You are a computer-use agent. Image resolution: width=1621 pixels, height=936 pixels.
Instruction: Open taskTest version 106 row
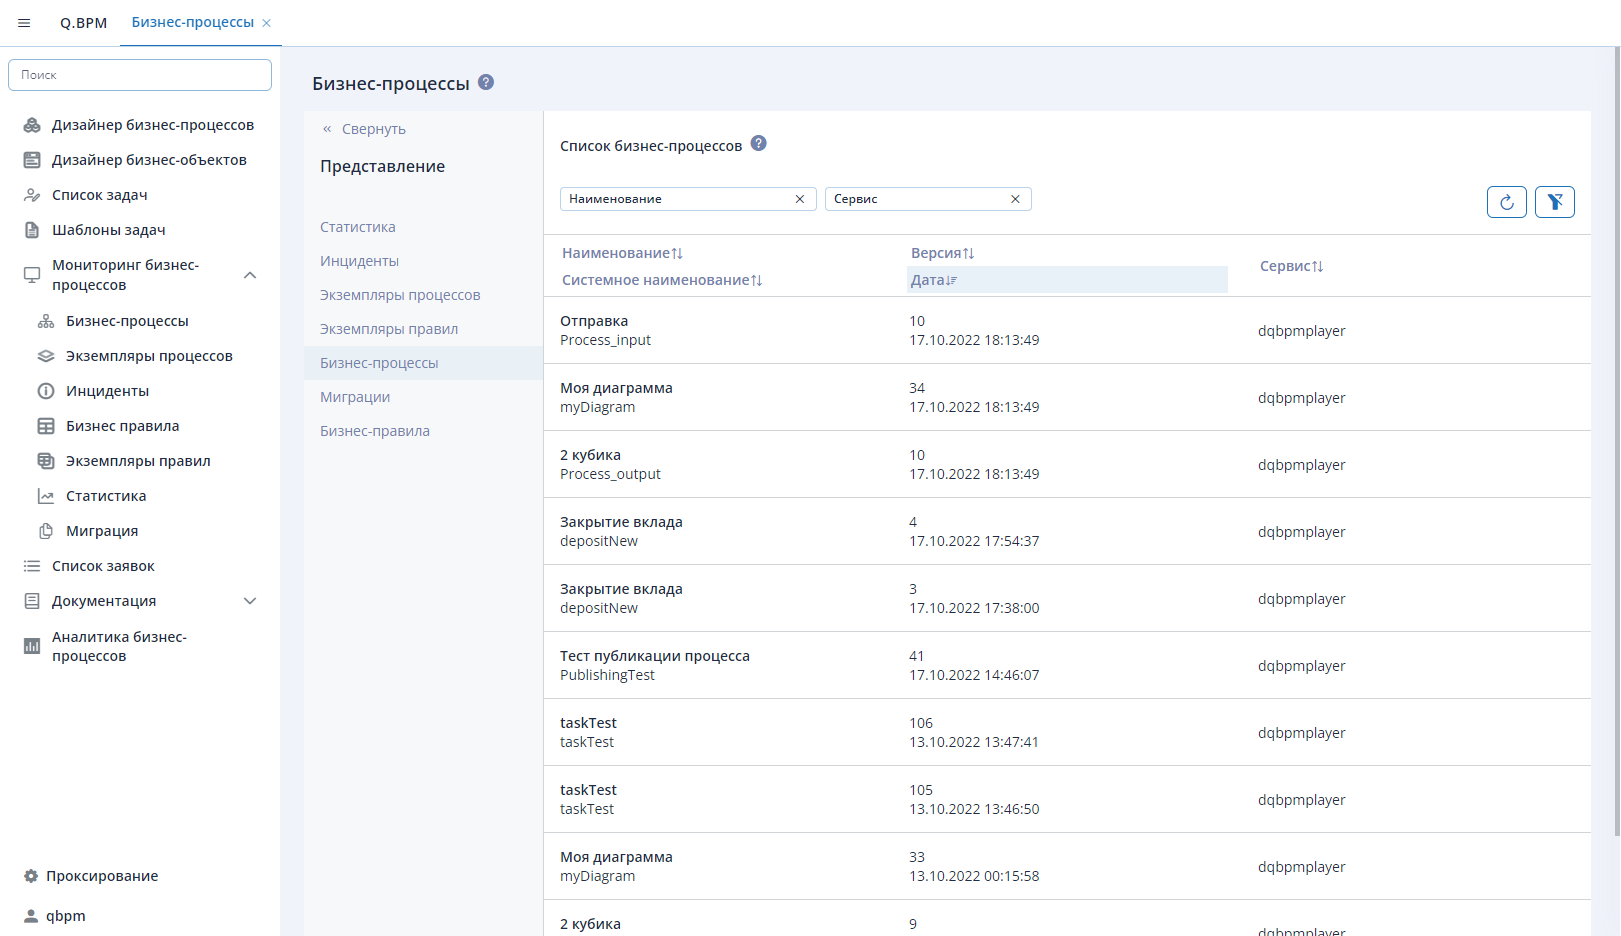click(x=1067, y=732)
